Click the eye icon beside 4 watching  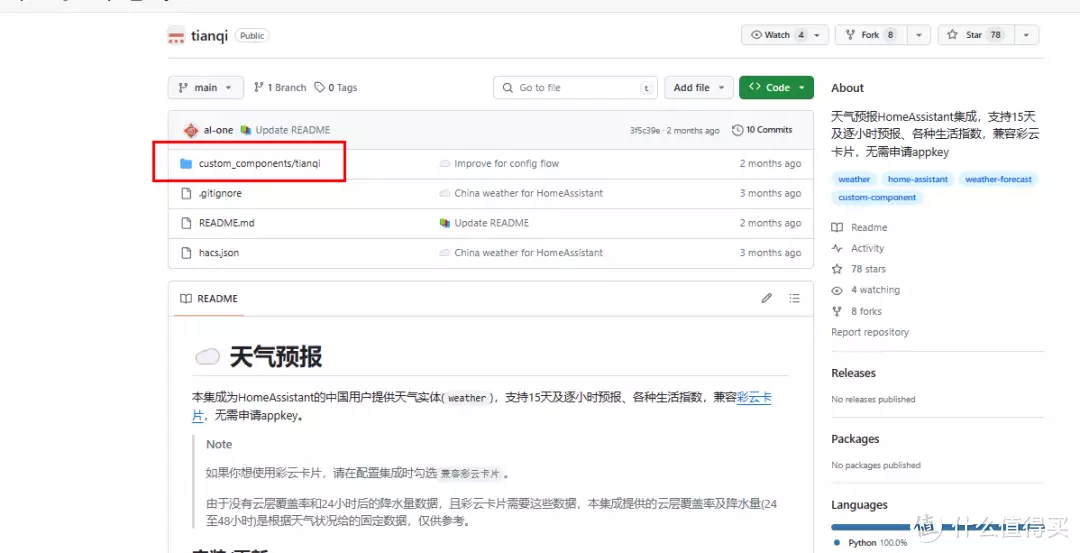tap(837, 290)
